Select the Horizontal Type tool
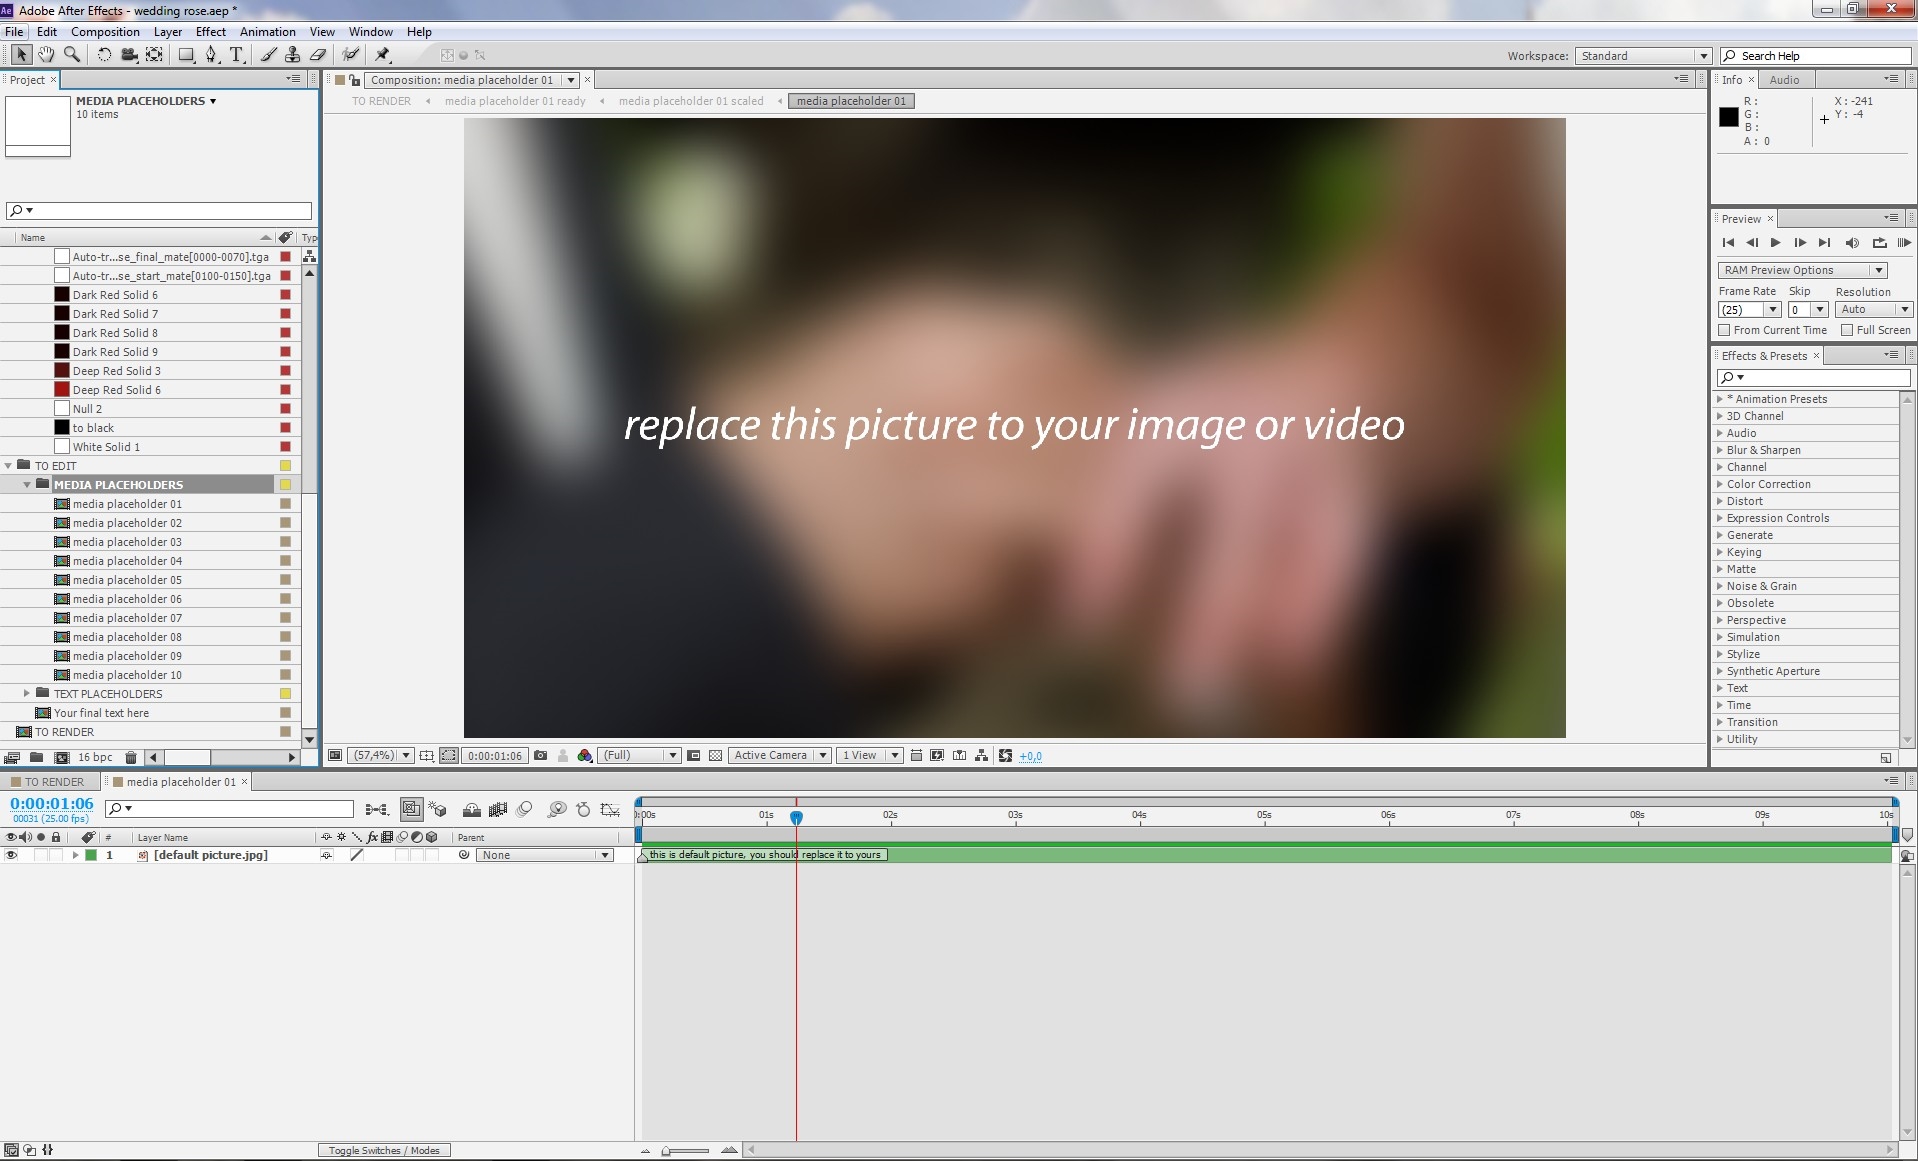1918x1161 pixels. point(236,55)
